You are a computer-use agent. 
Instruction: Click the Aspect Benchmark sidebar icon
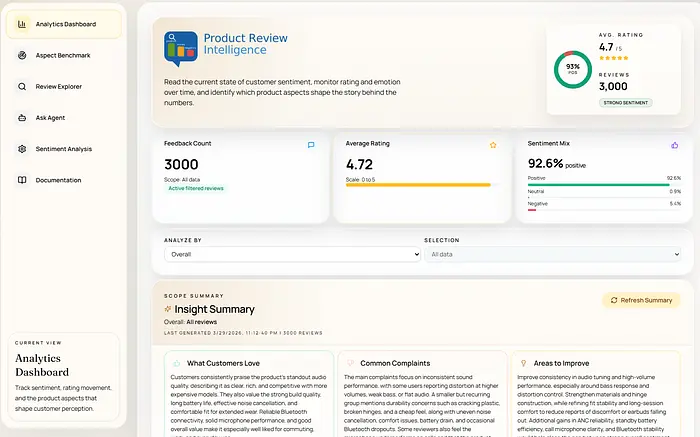(22, 55)
